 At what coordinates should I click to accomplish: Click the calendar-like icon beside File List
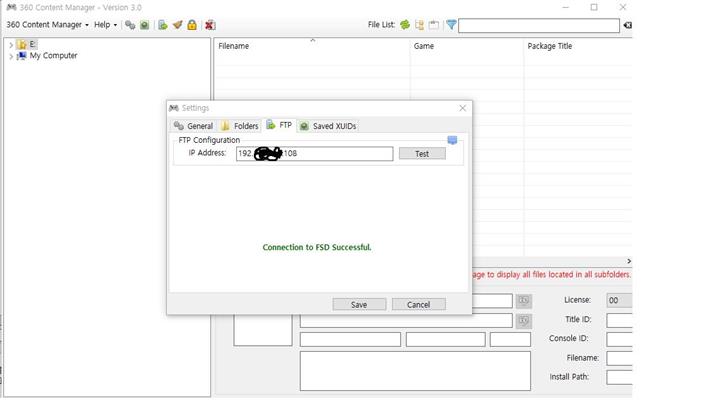click(434, 25)
